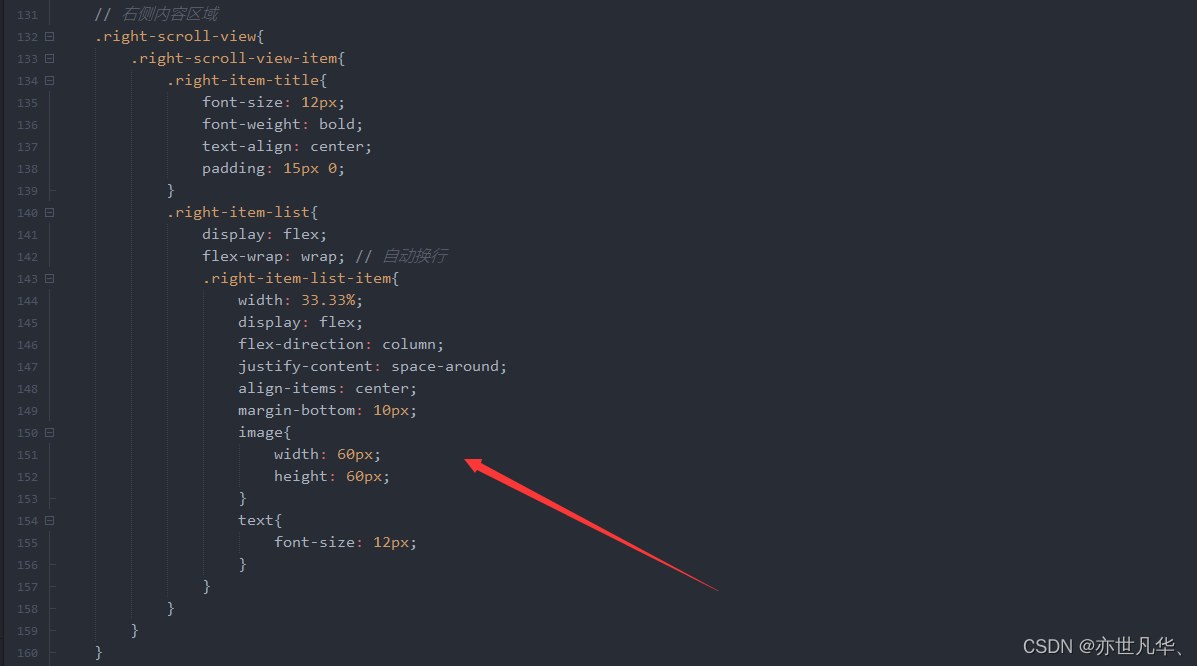
Task: Click line number 144 in the gutter
Action: (x=27, y=301)
